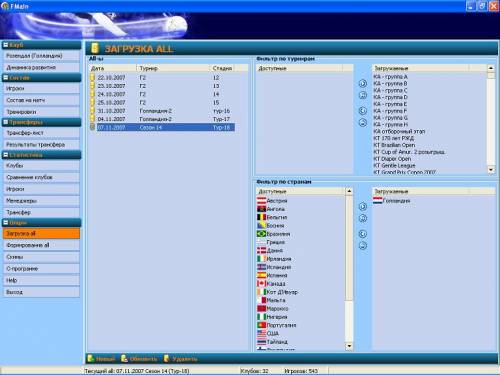The height and width of the screenshot is (375, 500).
Task: Click the Holland flag in loaded countries list
Action: (378, 200)
